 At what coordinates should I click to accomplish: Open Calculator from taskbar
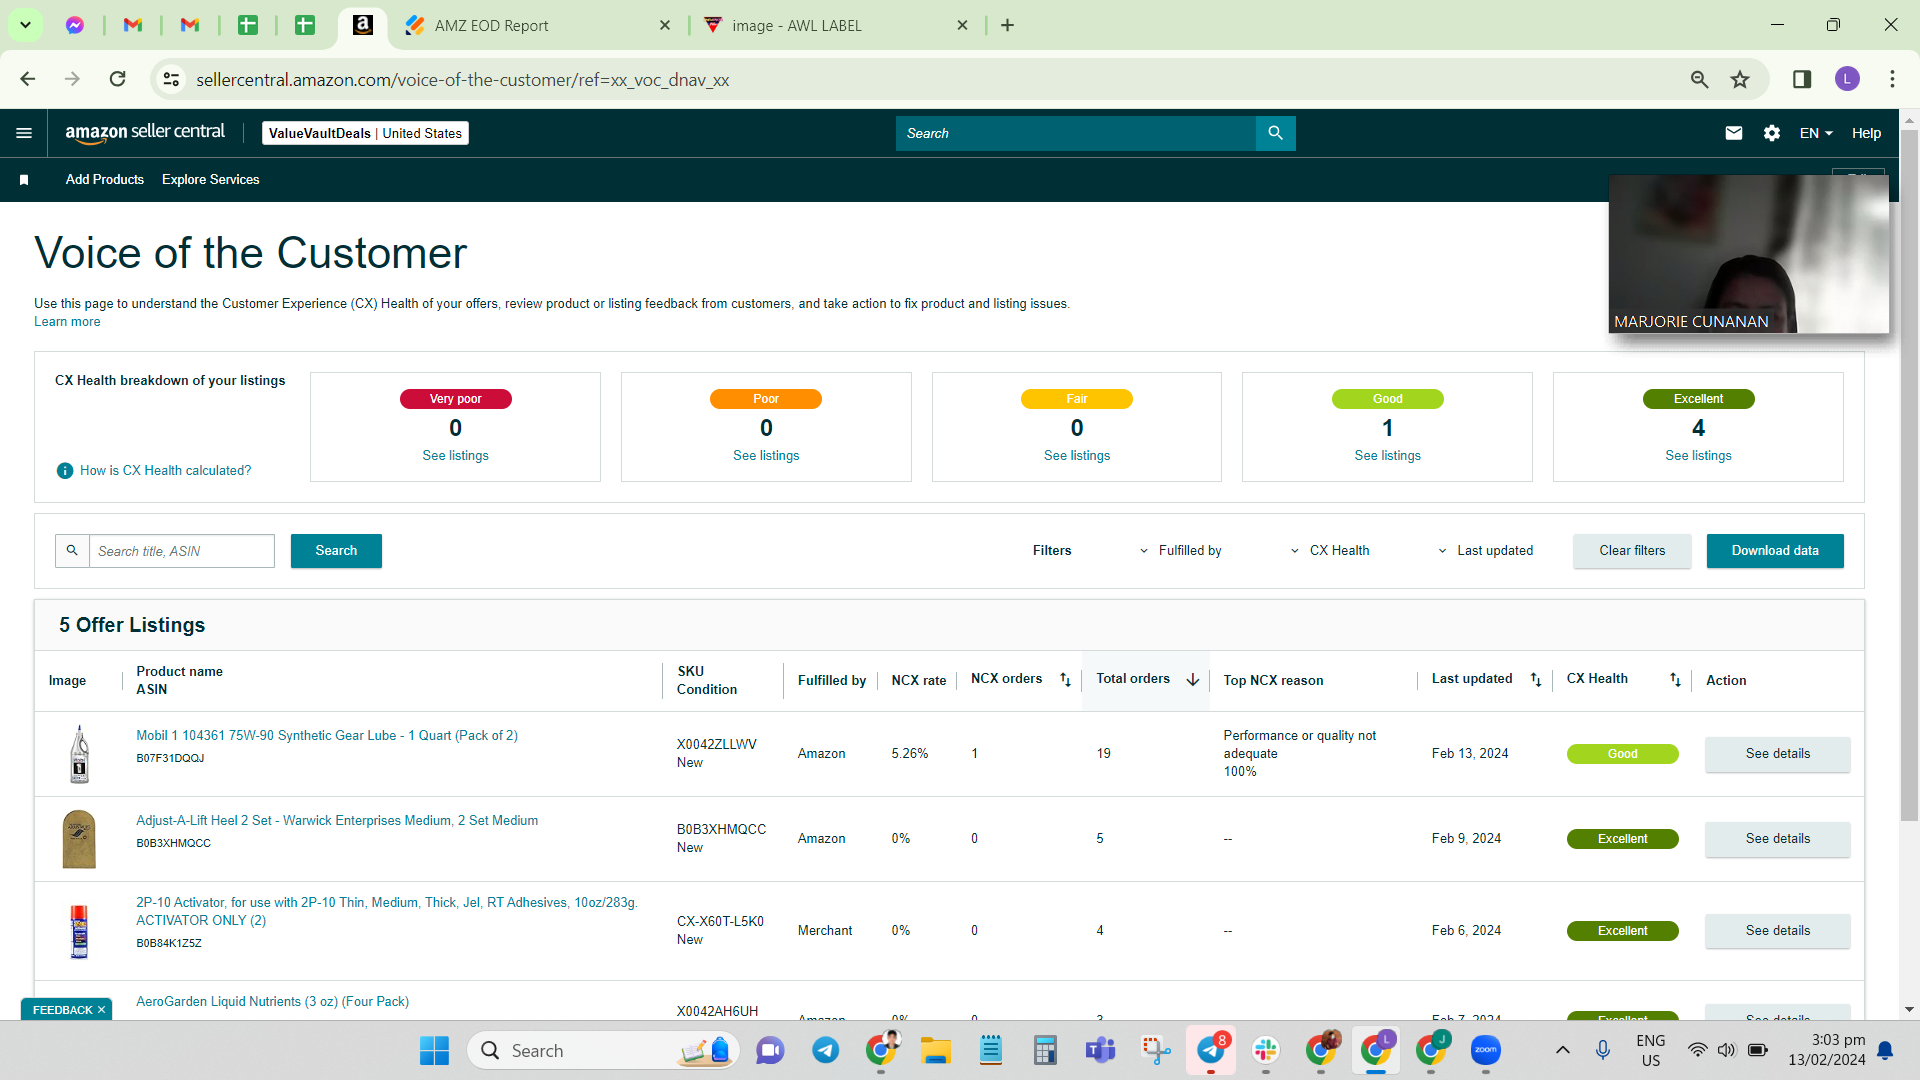point(1045,1051)
